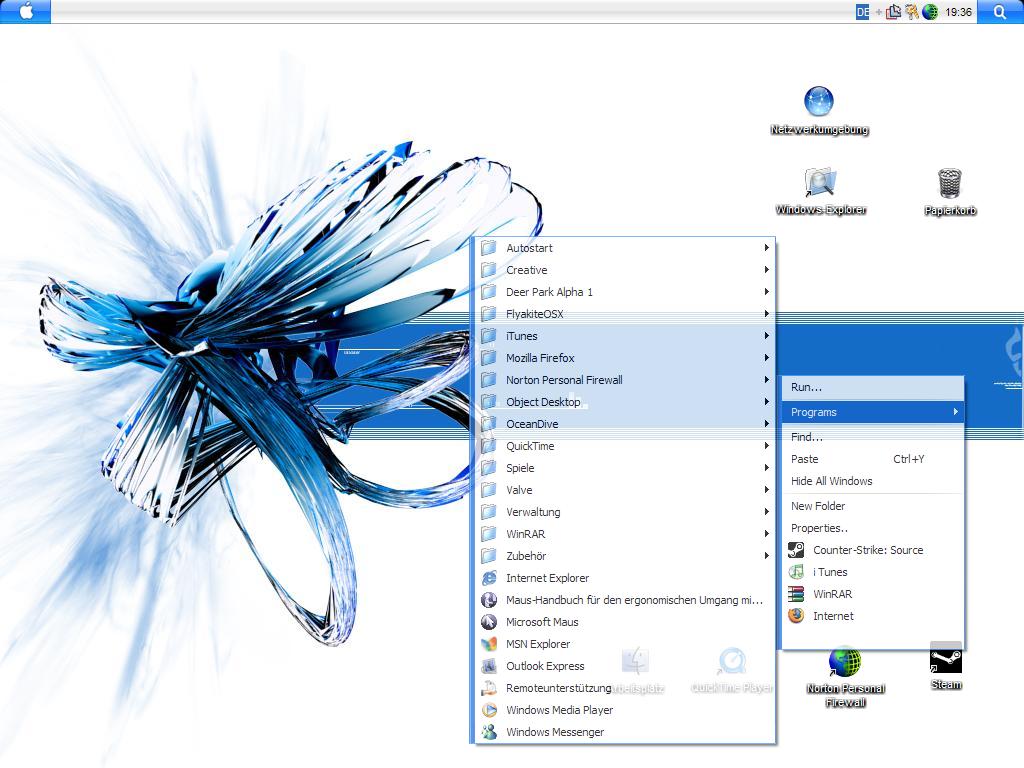
Task: Open WinRAR shortcut in right menu
Action: point(872,594)
